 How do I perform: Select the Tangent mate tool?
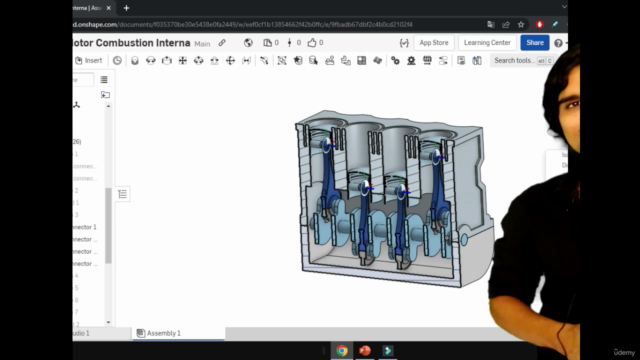coord(264,60)
